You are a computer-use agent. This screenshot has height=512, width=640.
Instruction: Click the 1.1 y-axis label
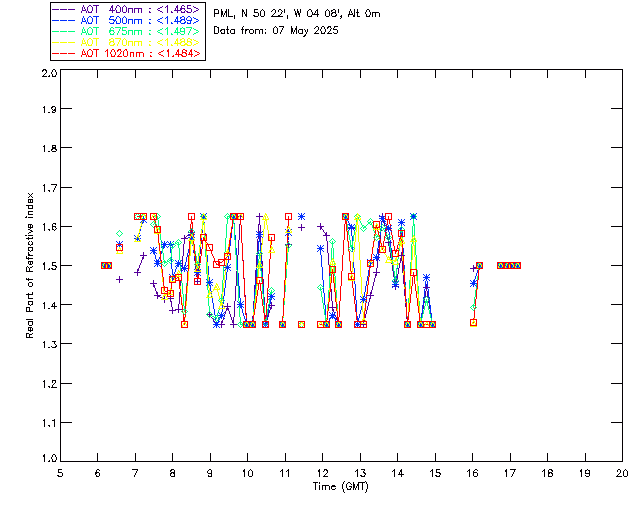[49, 423]
